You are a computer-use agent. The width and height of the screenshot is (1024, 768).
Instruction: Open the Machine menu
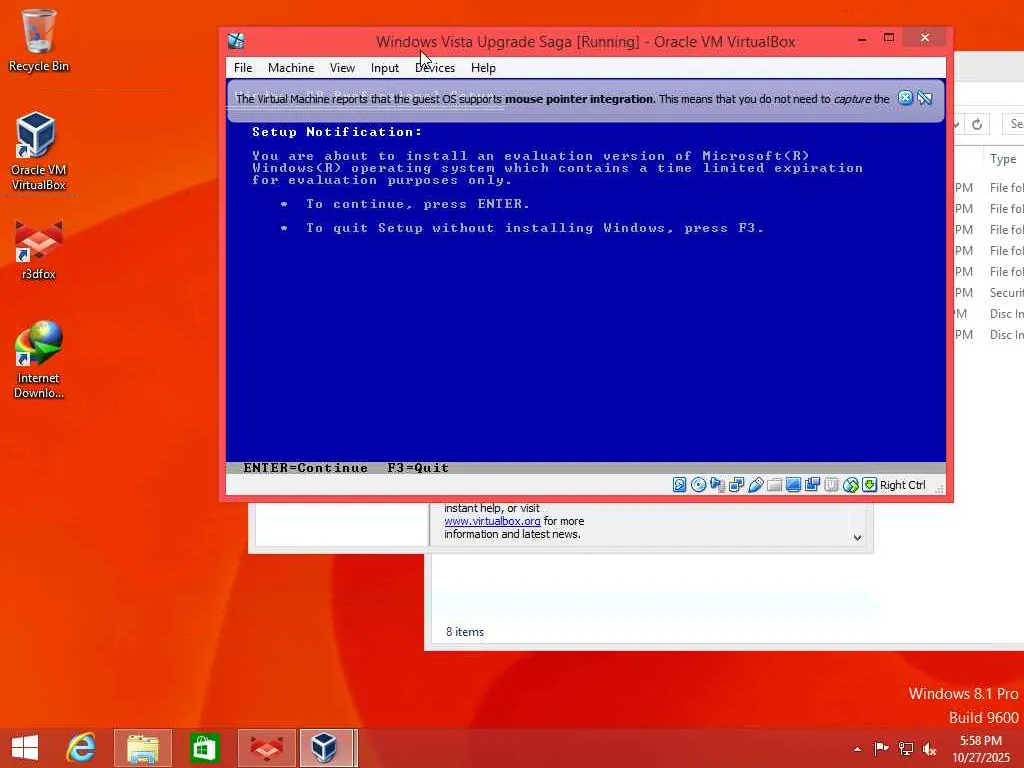[291, 68]
